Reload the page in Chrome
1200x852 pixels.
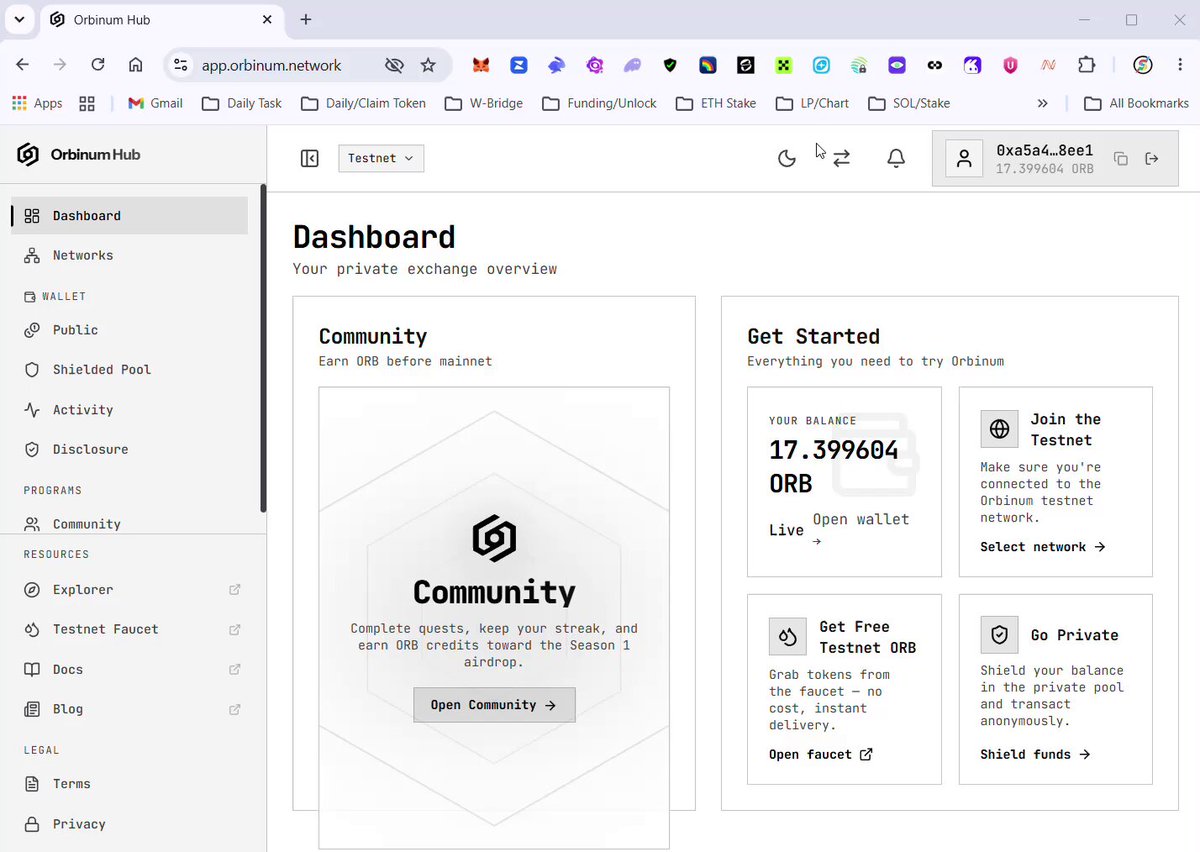point(98,65)
